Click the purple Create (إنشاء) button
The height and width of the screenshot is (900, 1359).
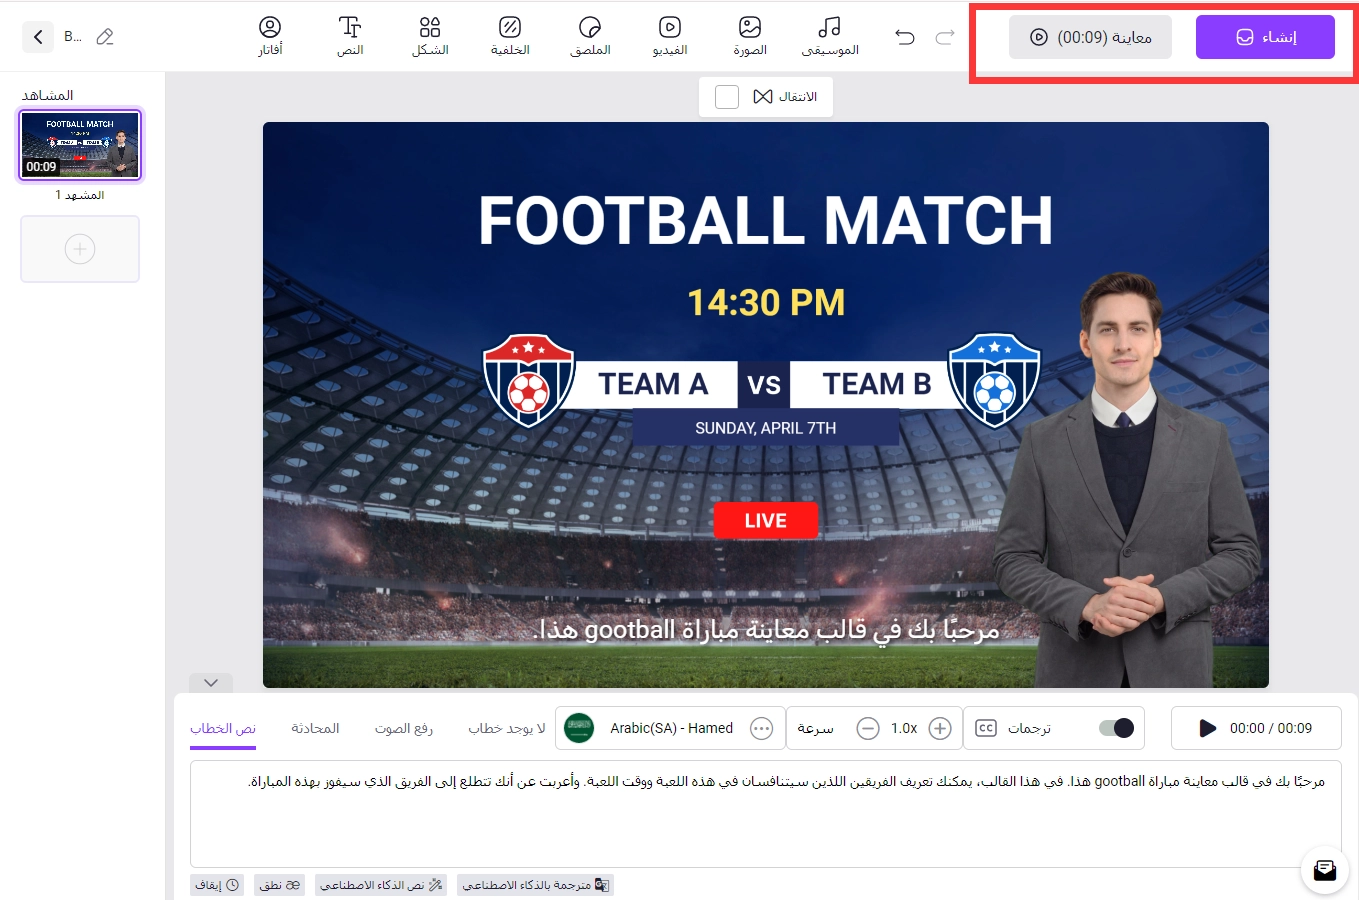(1265, 37)
